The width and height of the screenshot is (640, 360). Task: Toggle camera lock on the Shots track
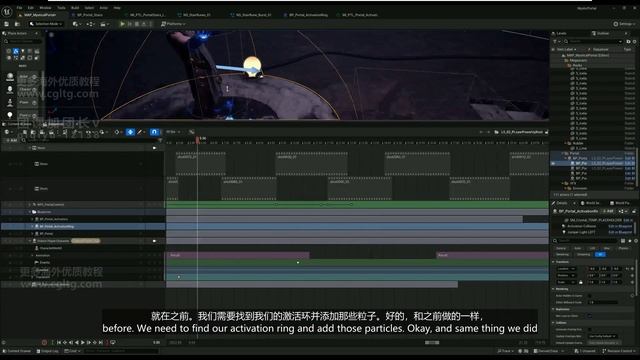coord(154,148)
